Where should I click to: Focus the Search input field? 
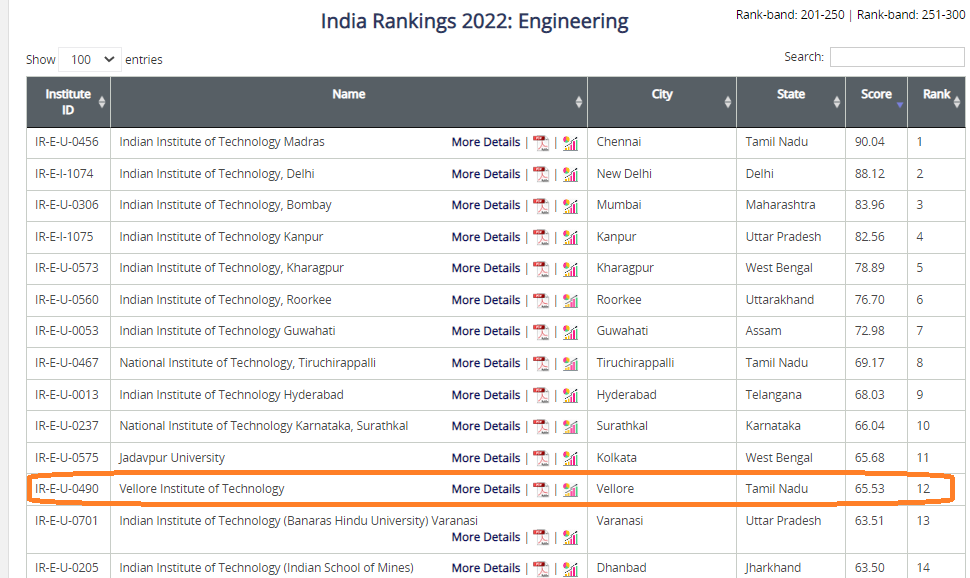click(897, 57)
